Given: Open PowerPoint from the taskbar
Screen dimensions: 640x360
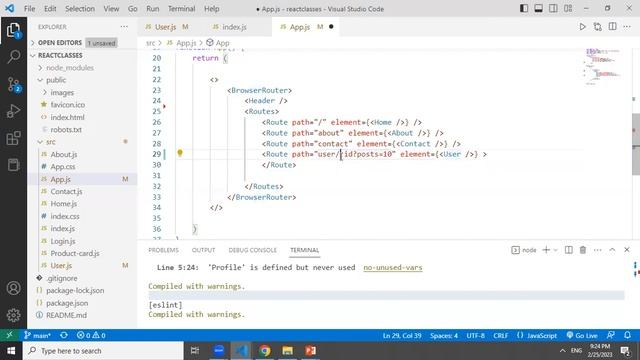Looking at the screenshot, I should click(x=310, y=351).
